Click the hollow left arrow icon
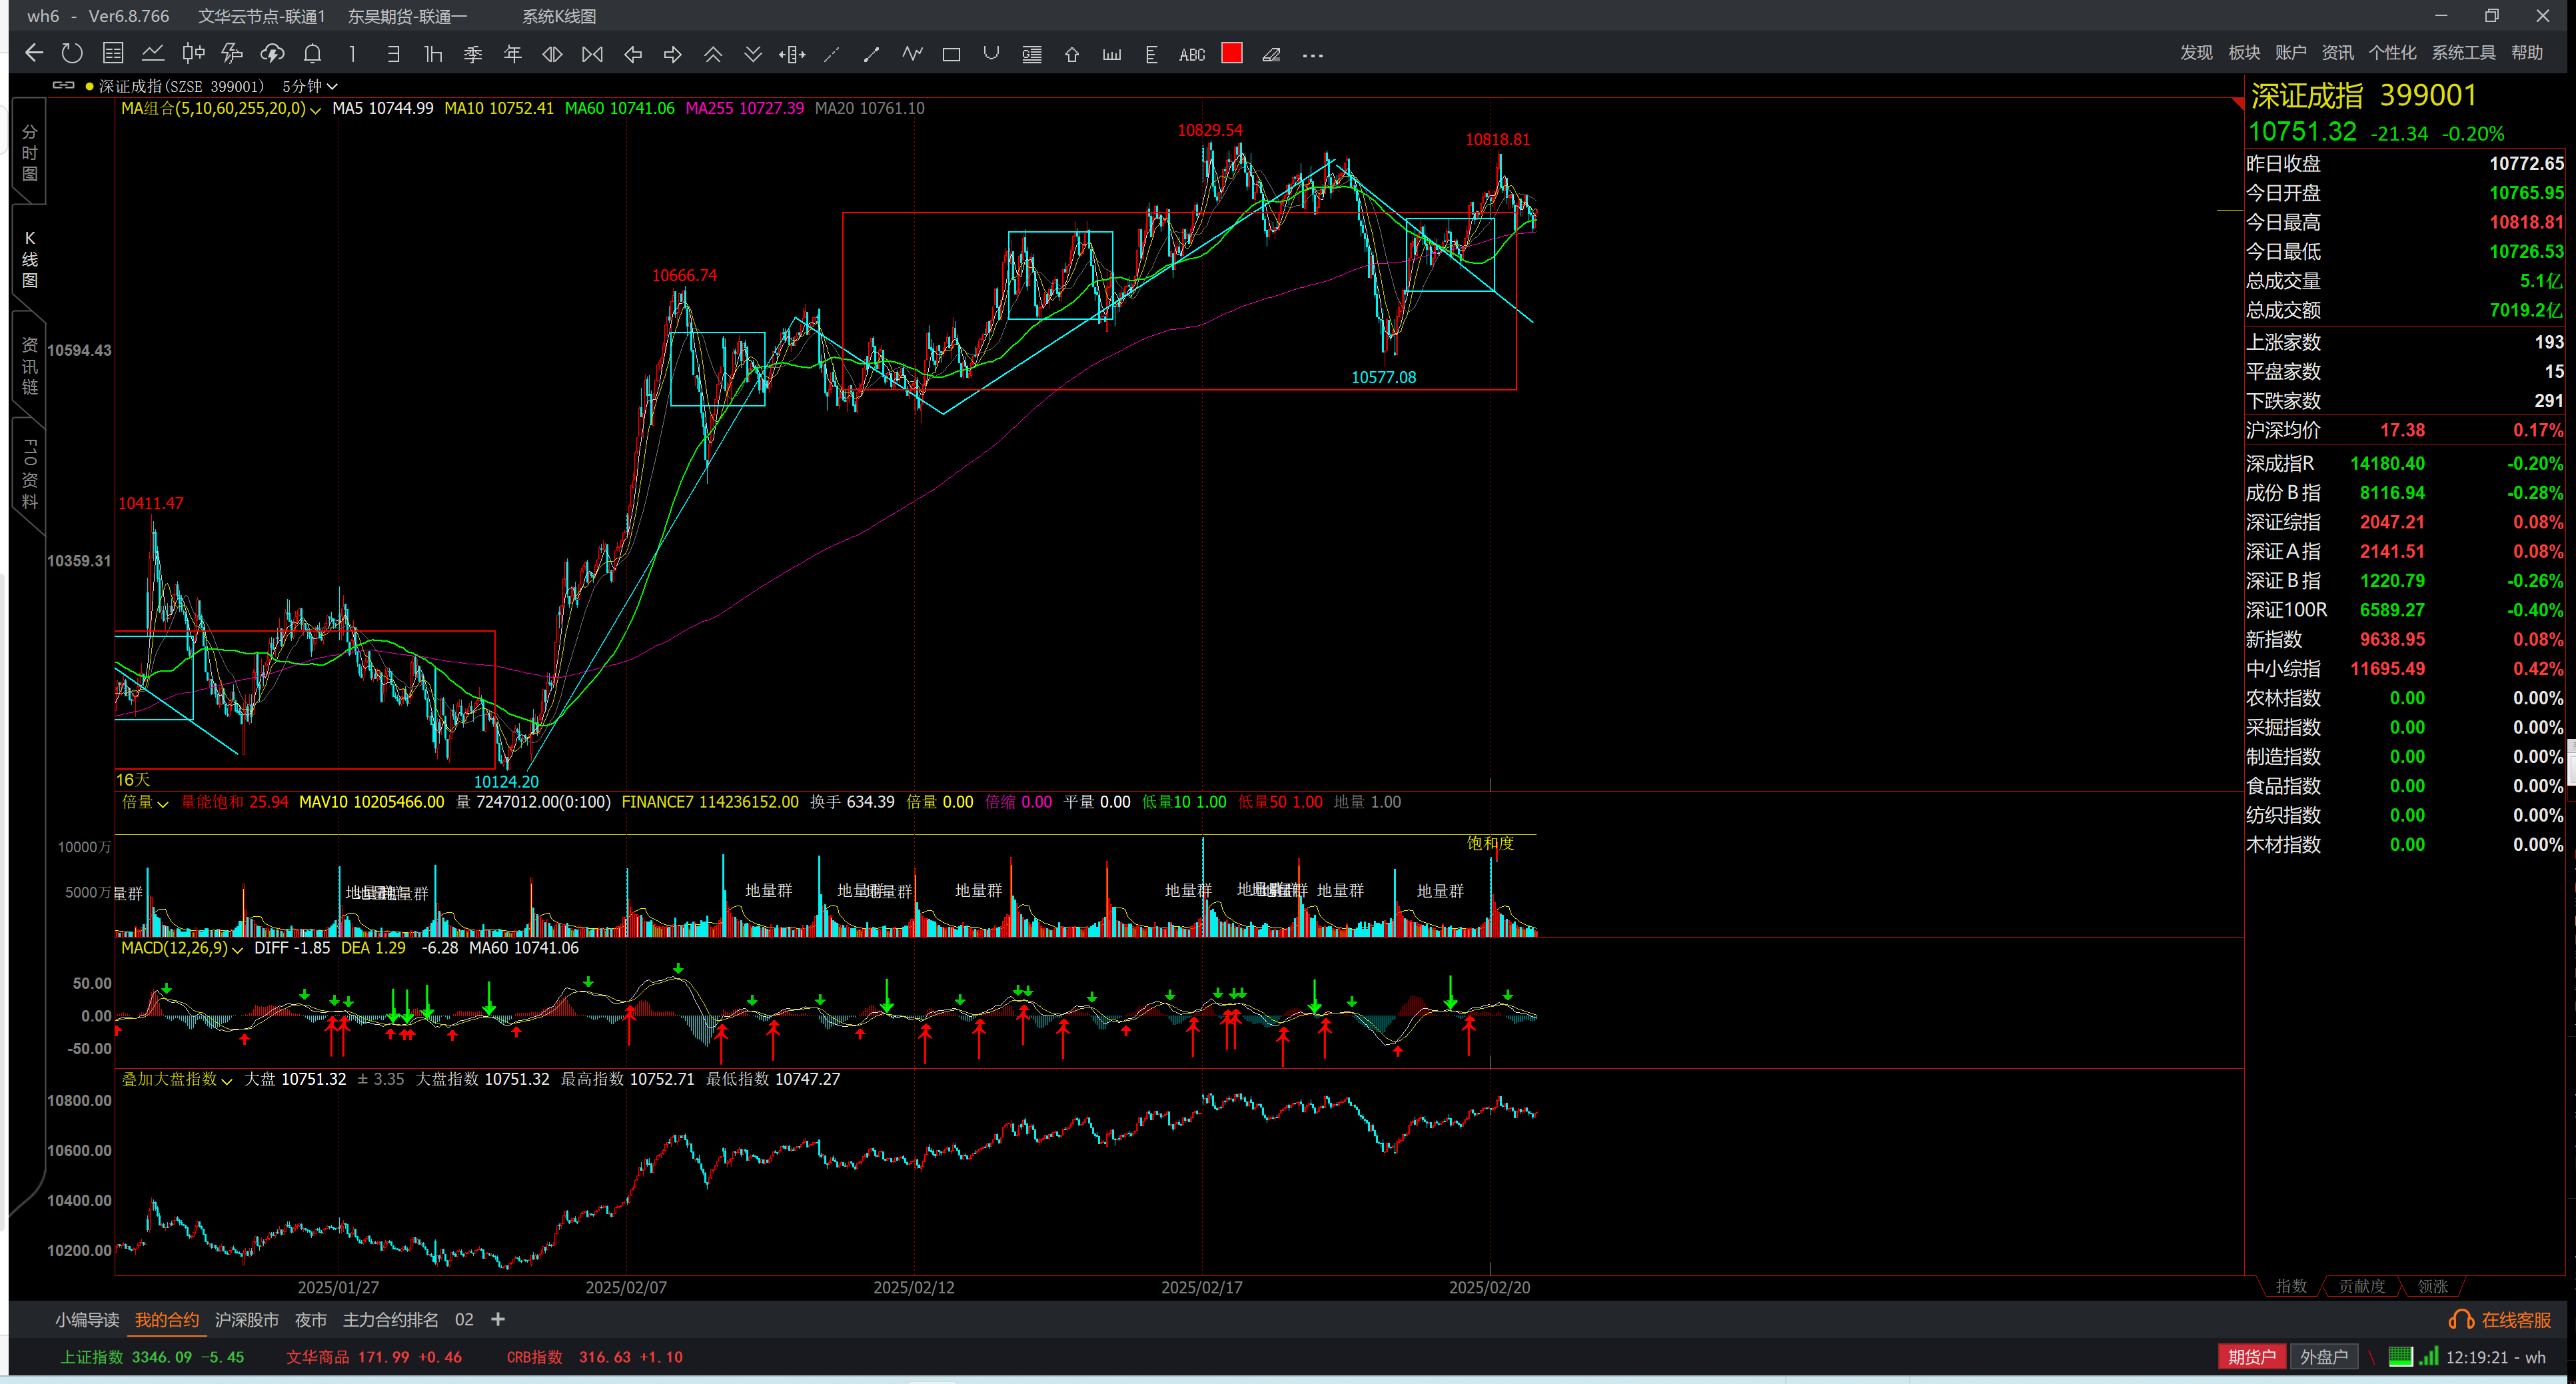2576x1384 pixels. pos(632,54)
